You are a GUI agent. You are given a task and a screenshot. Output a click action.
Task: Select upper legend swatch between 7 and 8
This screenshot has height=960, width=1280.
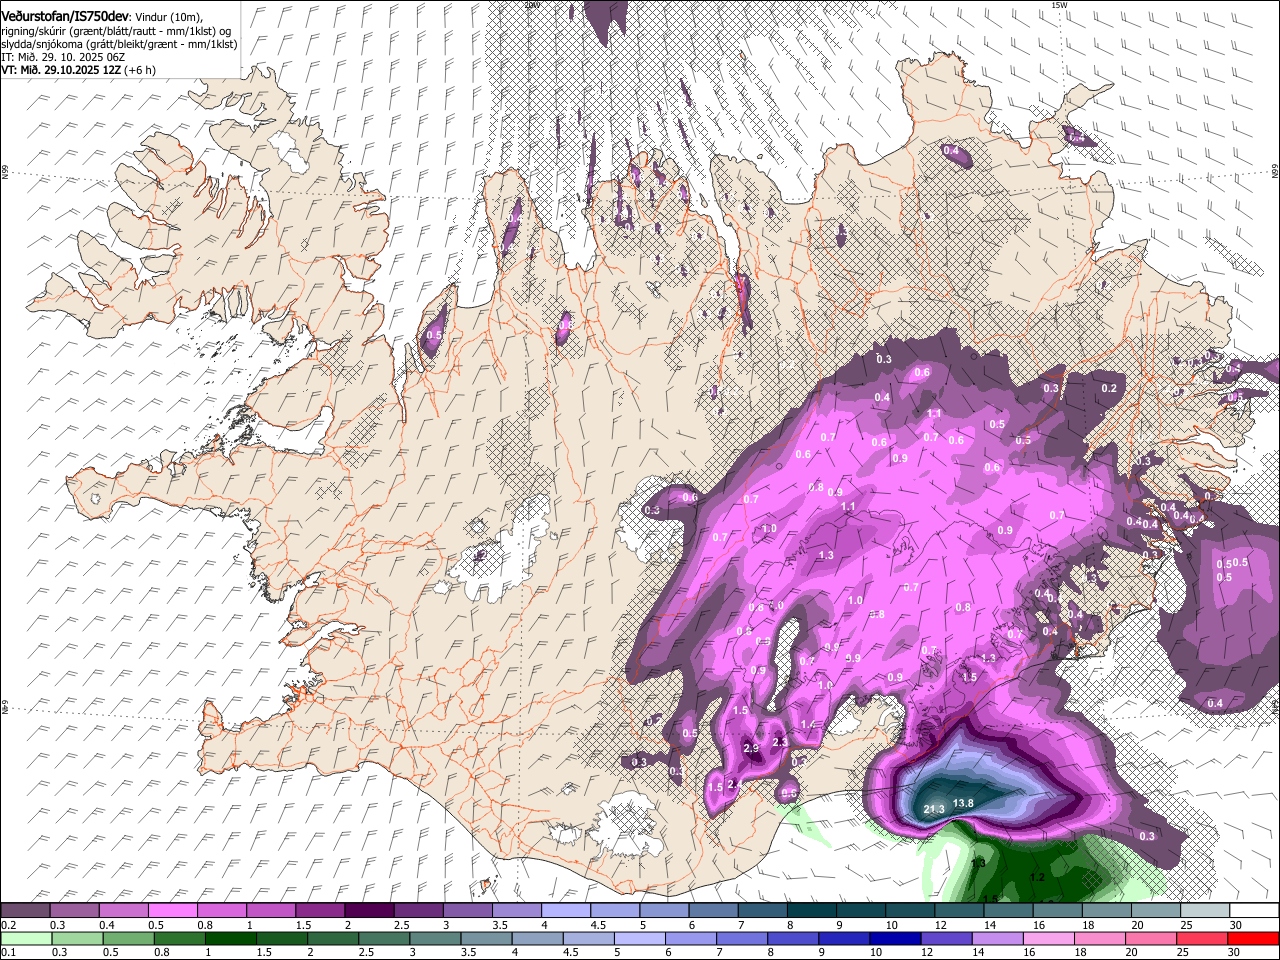coord(763,910)
